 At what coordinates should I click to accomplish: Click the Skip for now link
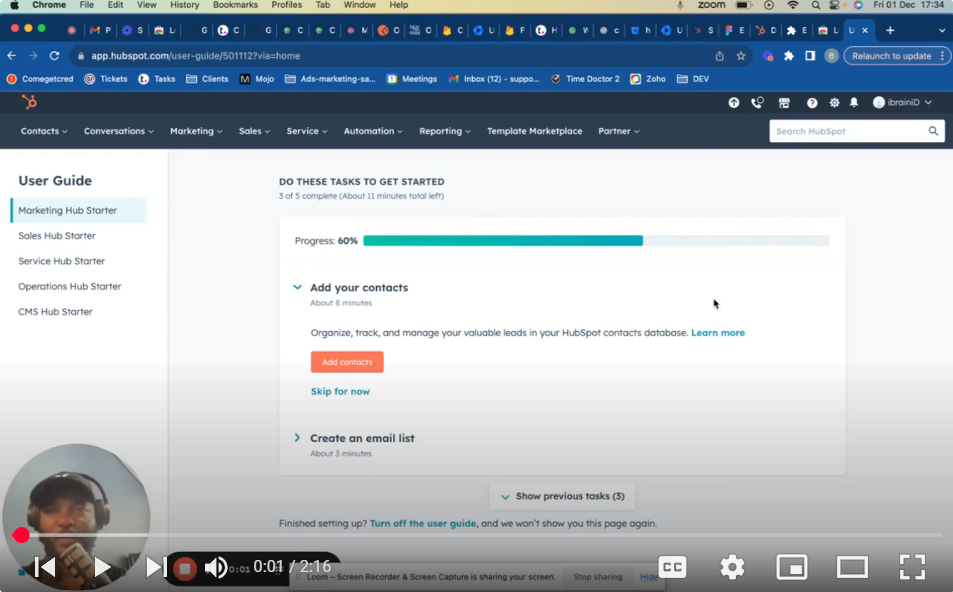point(340,391)
